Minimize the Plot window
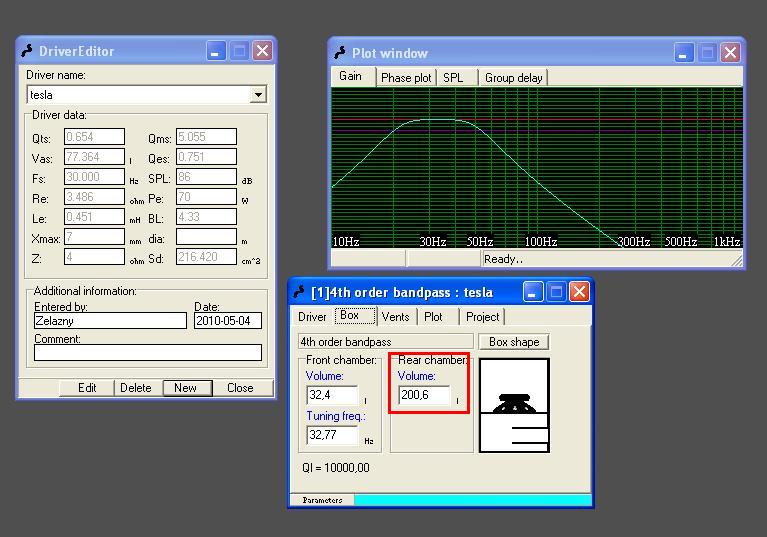The width and height of the screenshot is (767, 537). [684, 53]
